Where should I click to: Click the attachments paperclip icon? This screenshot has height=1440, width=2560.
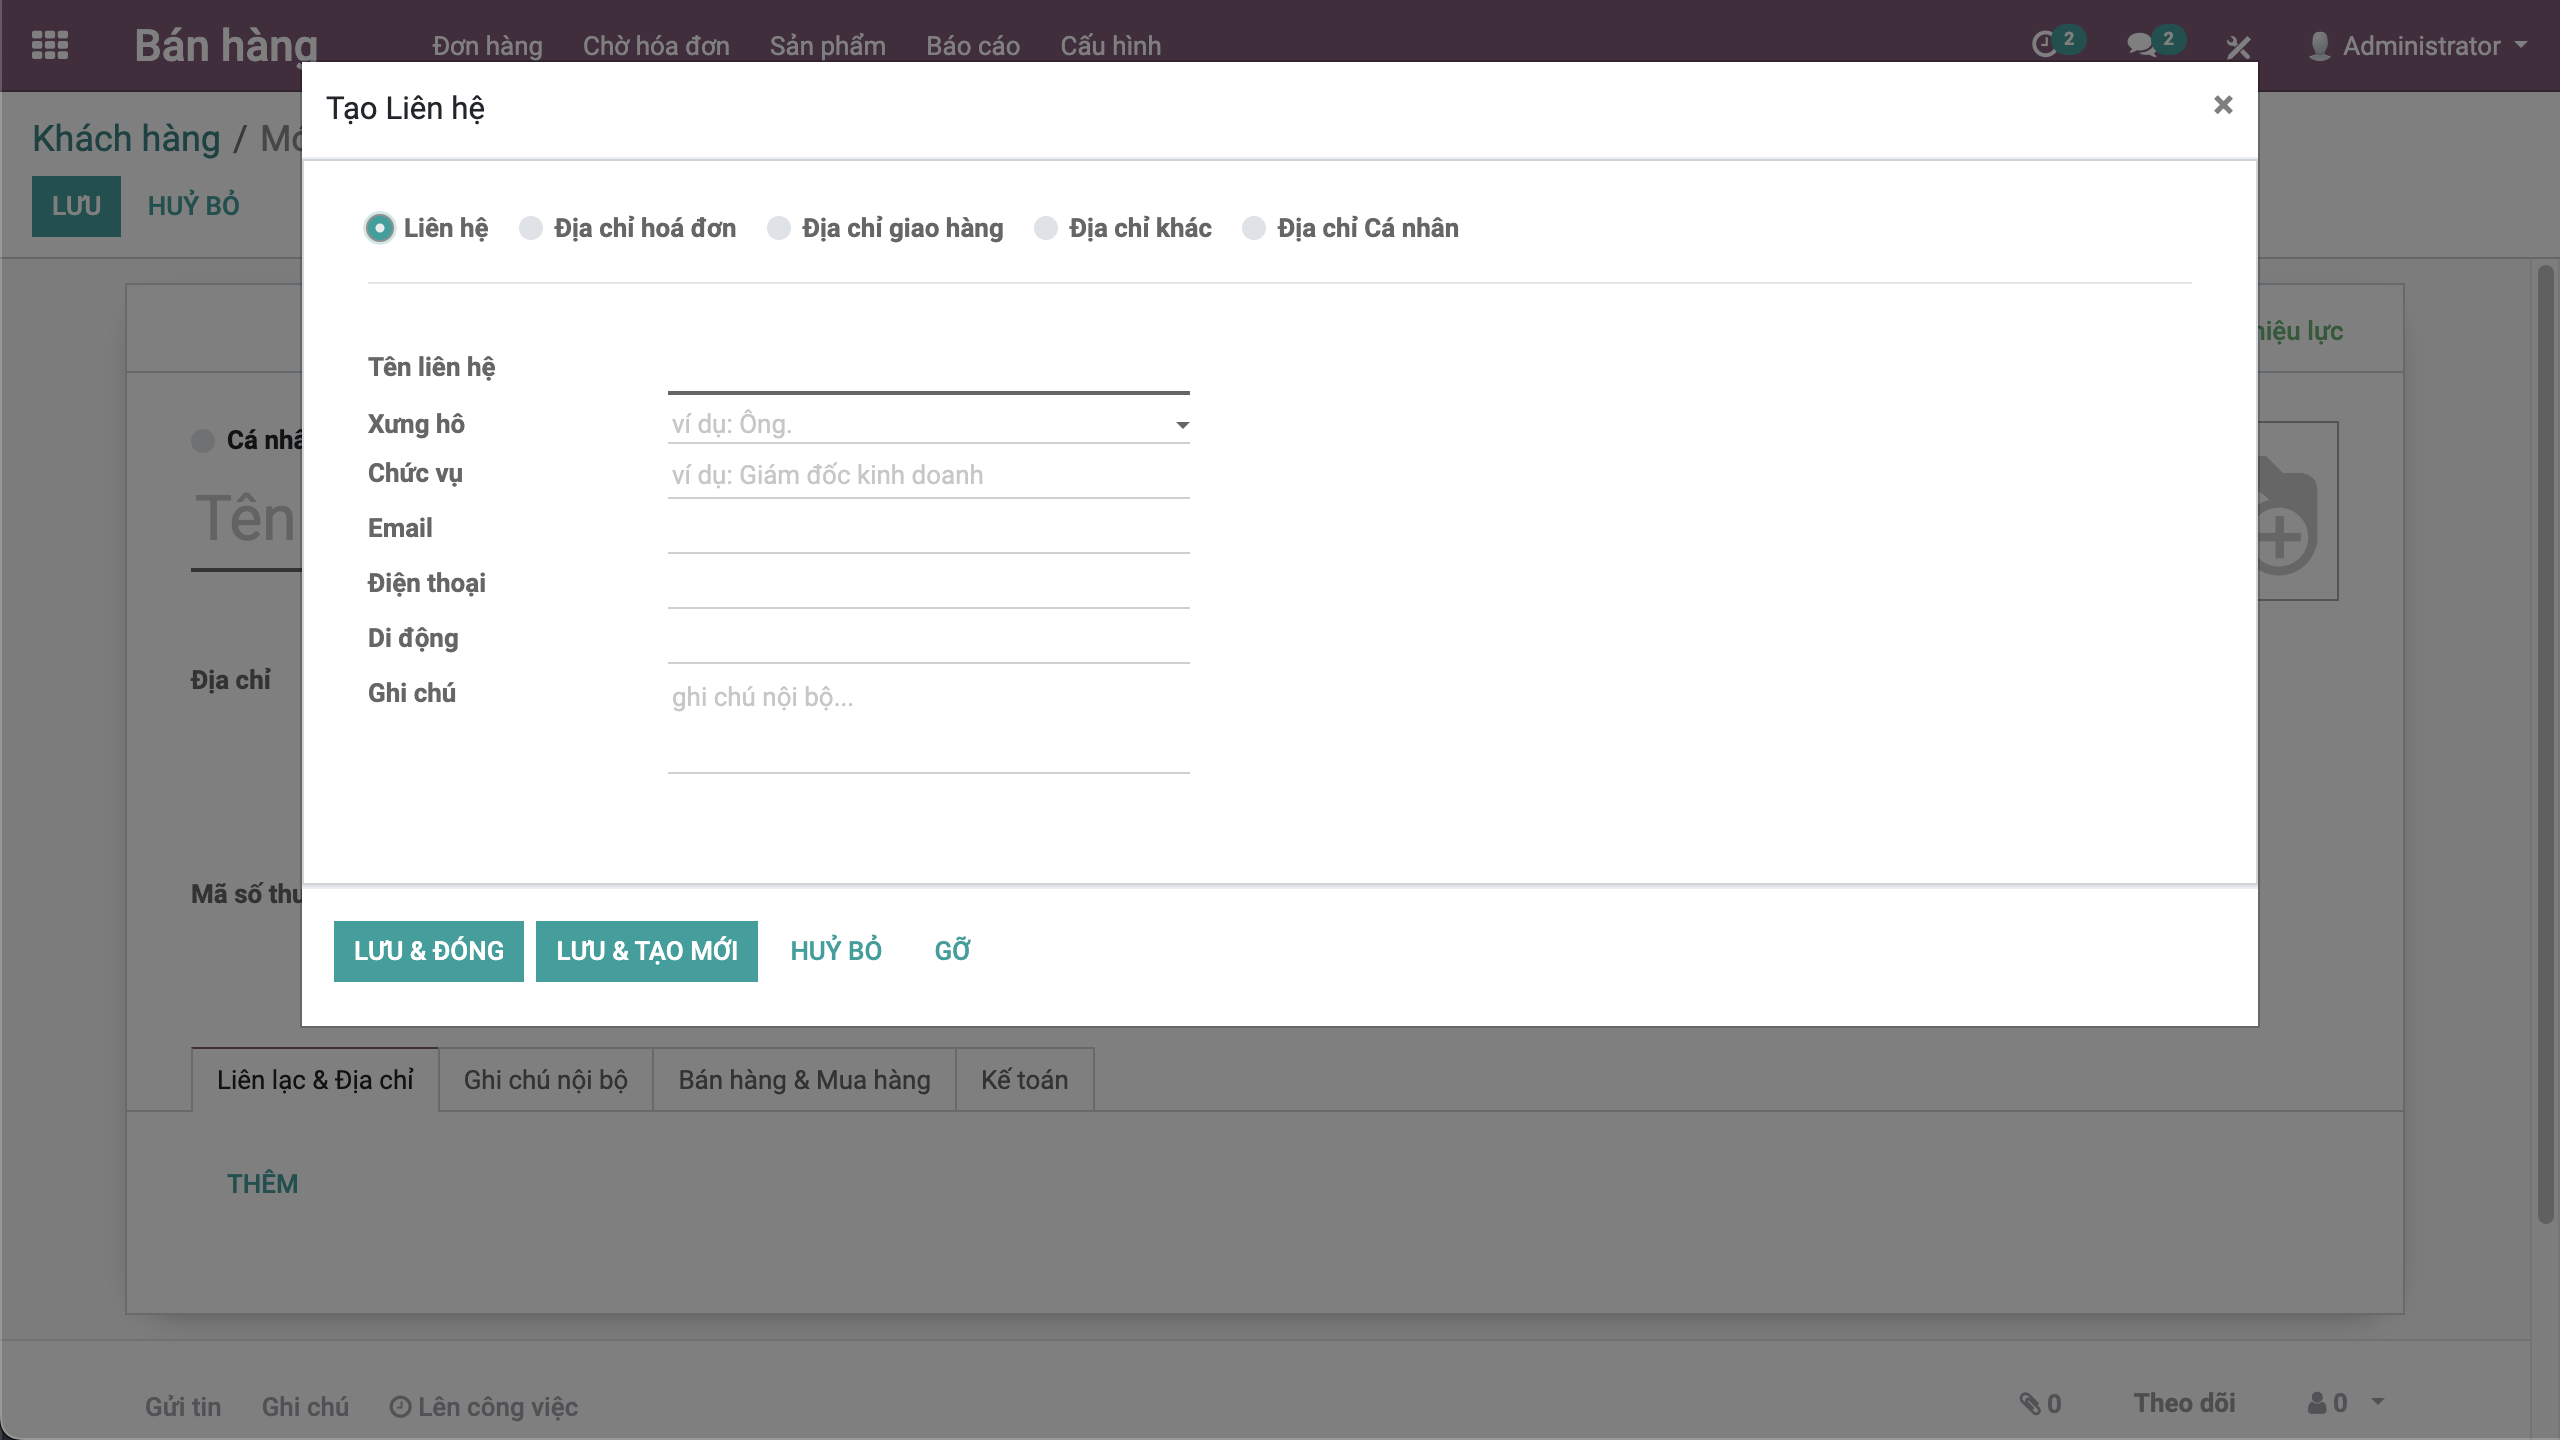tap(2030, 1403)
